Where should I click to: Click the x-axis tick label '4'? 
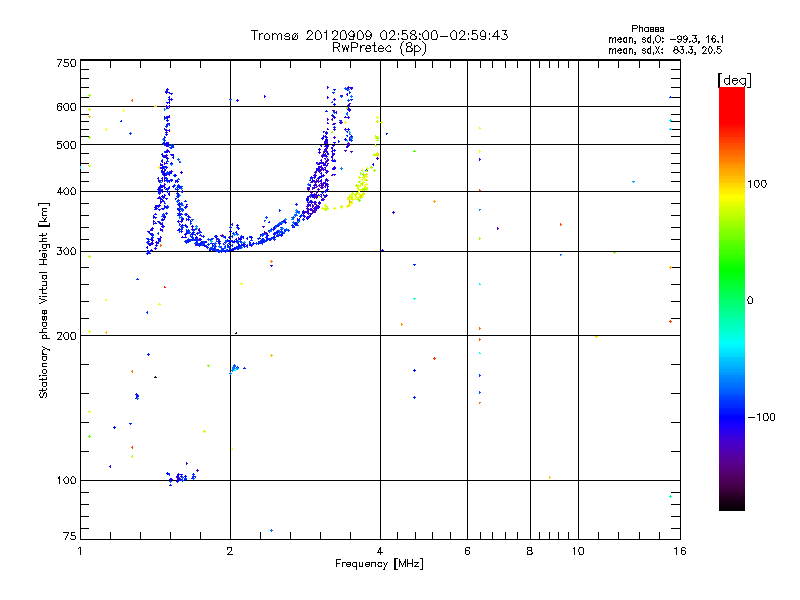(x=380, y=551)
